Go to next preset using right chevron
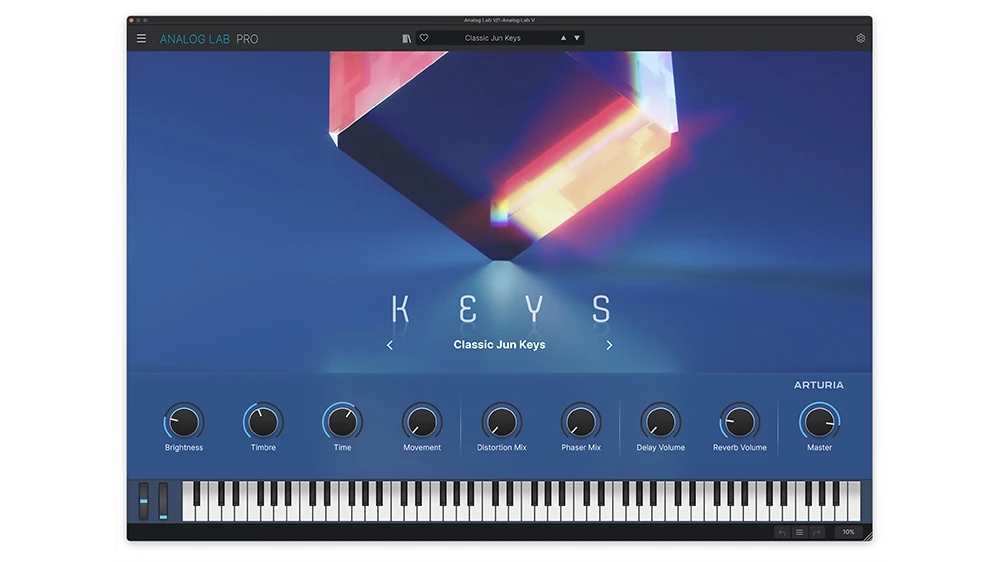 609,345
